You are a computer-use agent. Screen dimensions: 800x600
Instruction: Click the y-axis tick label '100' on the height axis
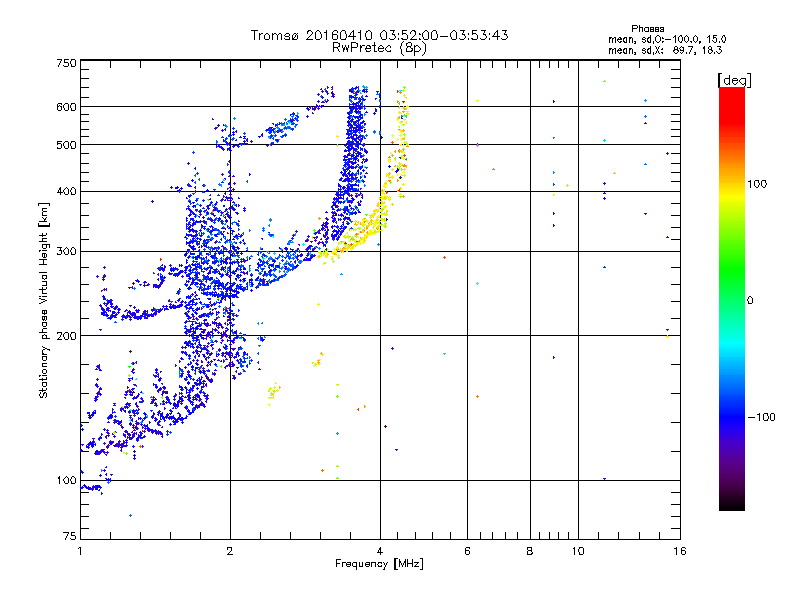point(66,481)
